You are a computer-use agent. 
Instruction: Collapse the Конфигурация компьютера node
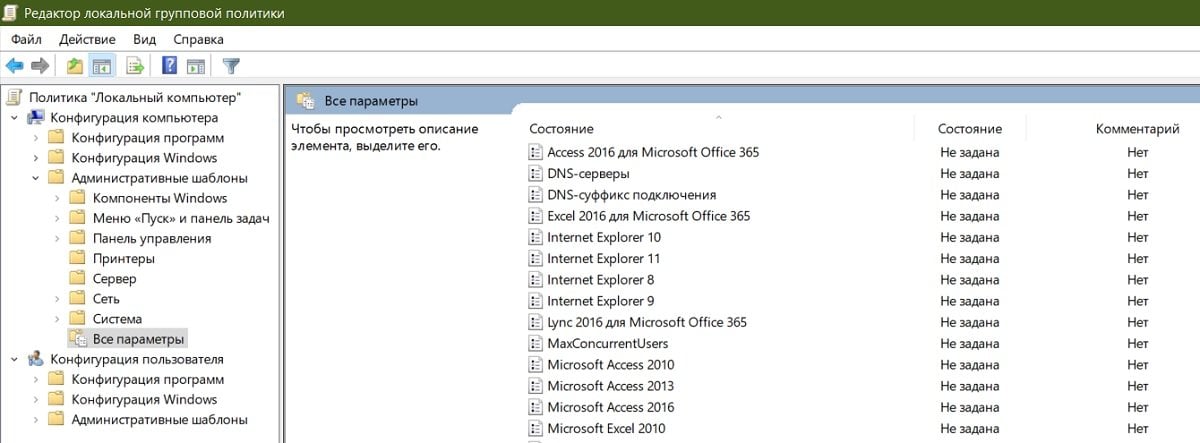coord(13,118)
